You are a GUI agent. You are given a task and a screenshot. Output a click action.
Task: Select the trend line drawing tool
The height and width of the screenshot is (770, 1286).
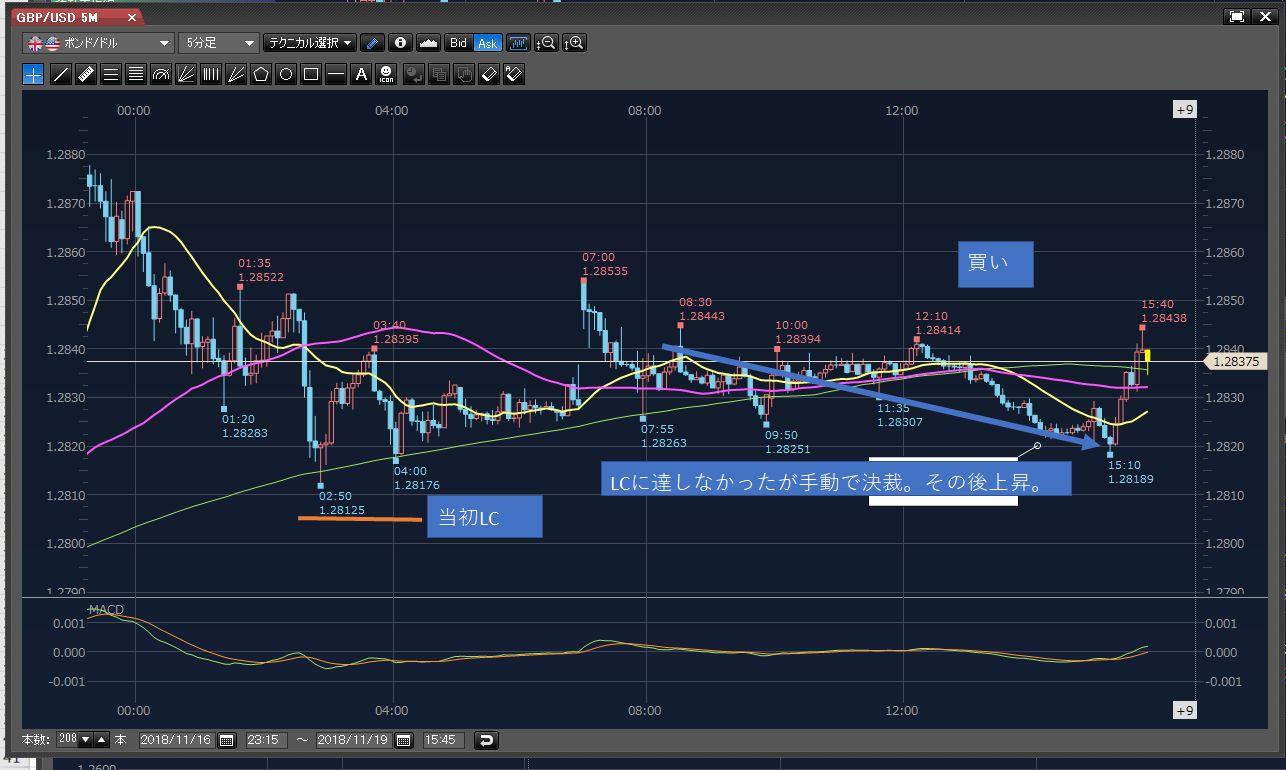coord(61,74)
